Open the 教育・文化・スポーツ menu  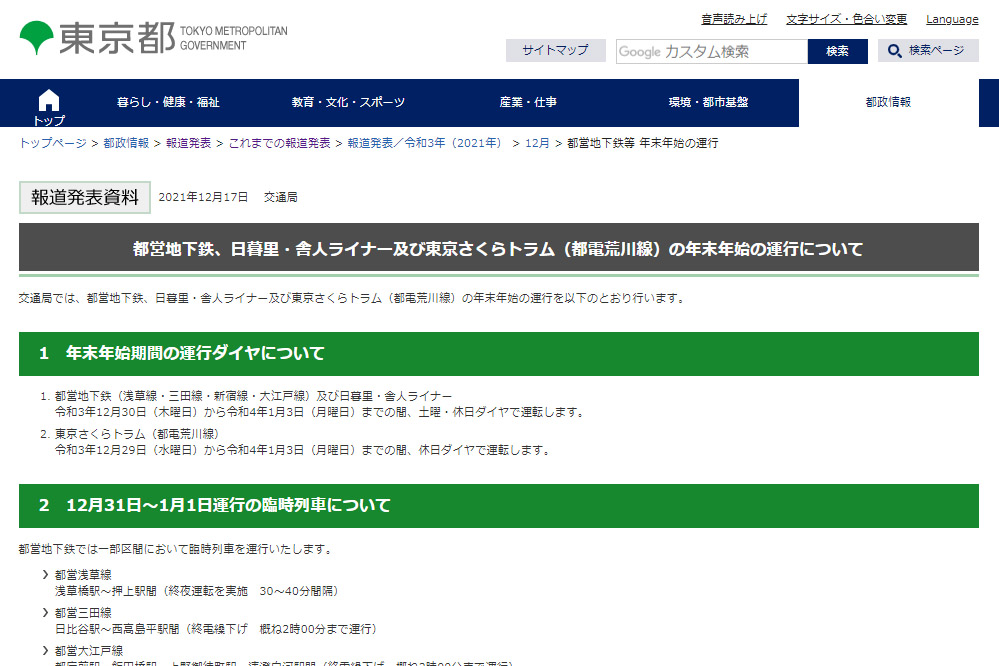coord(349,103)
